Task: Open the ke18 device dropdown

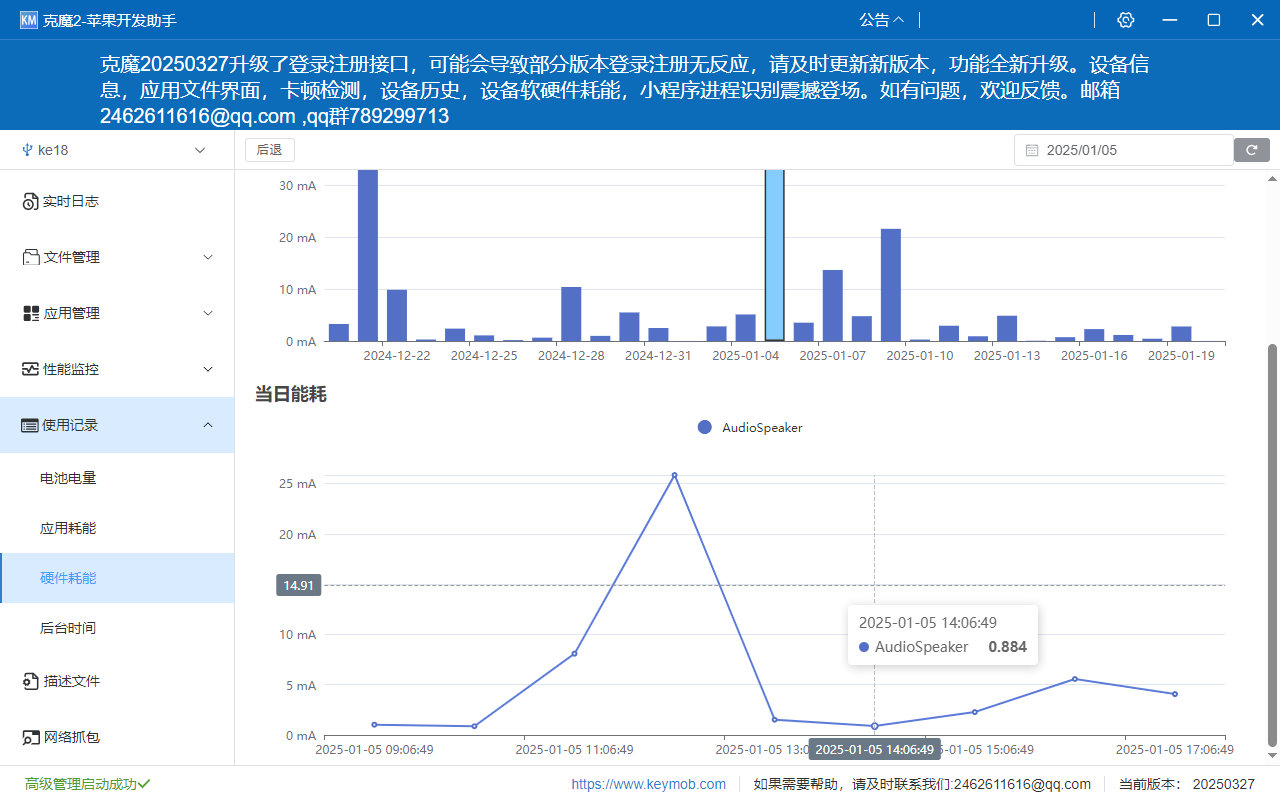Action: [117, 150]
